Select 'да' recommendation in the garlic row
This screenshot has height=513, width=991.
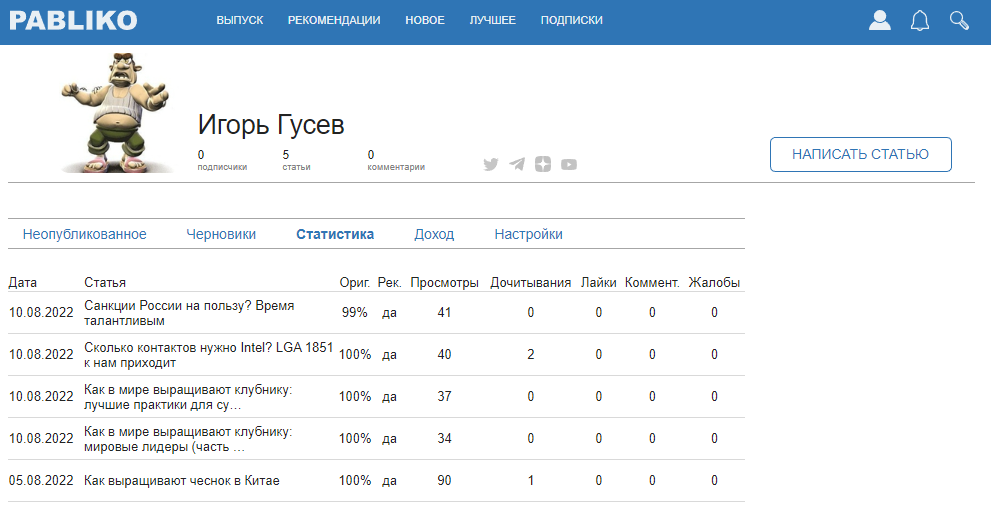(389, 481)
